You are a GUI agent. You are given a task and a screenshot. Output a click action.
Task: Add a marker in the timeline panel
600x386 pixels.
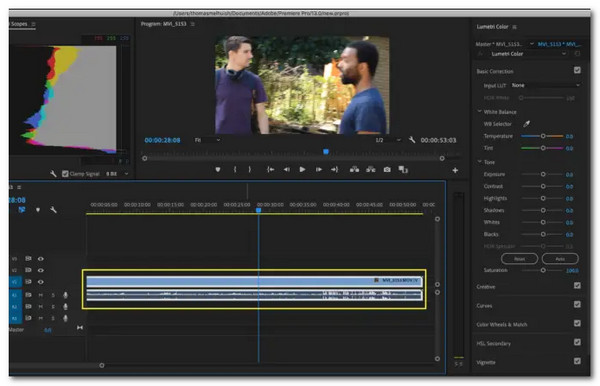[x=38, y=210]
